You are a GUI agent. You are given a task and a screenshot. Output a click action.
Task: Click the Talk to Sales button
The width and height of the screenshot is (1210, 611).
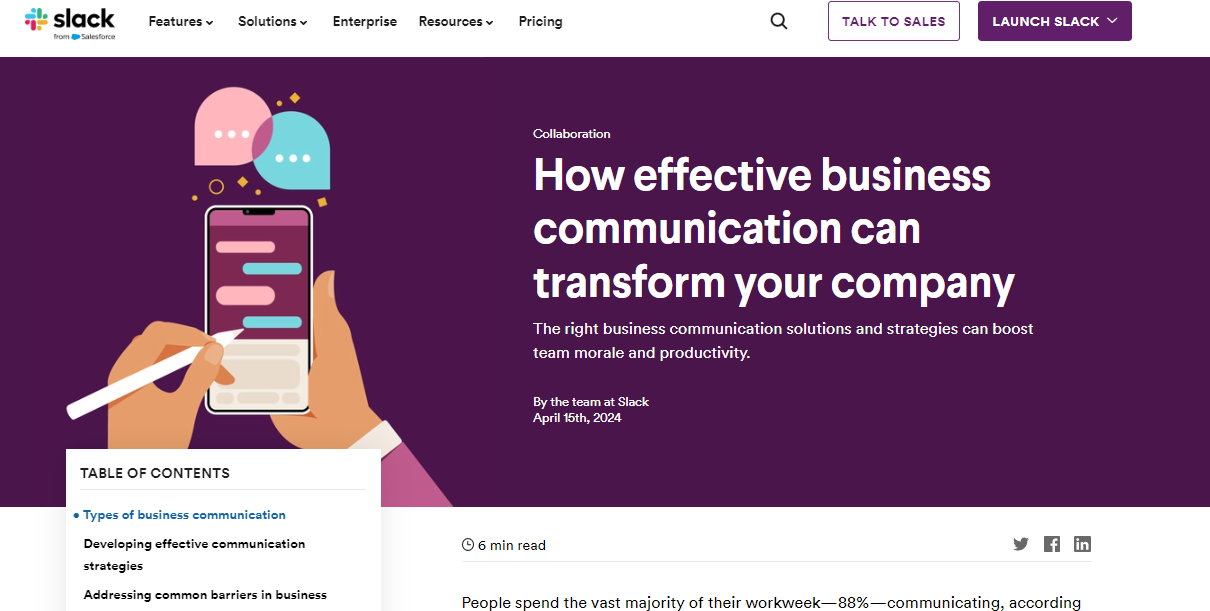point(894,21)
